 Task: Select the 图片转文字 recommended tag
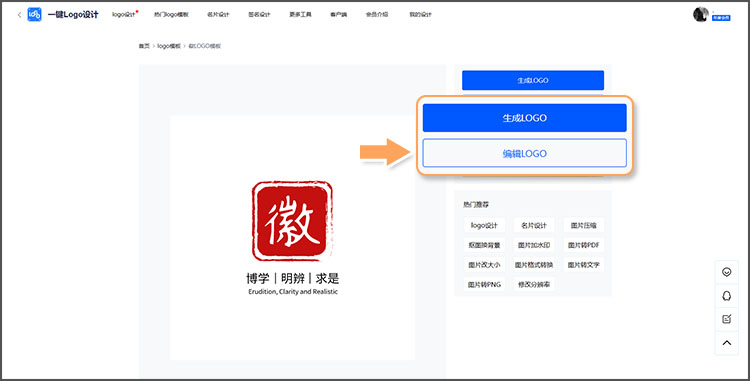584,264
